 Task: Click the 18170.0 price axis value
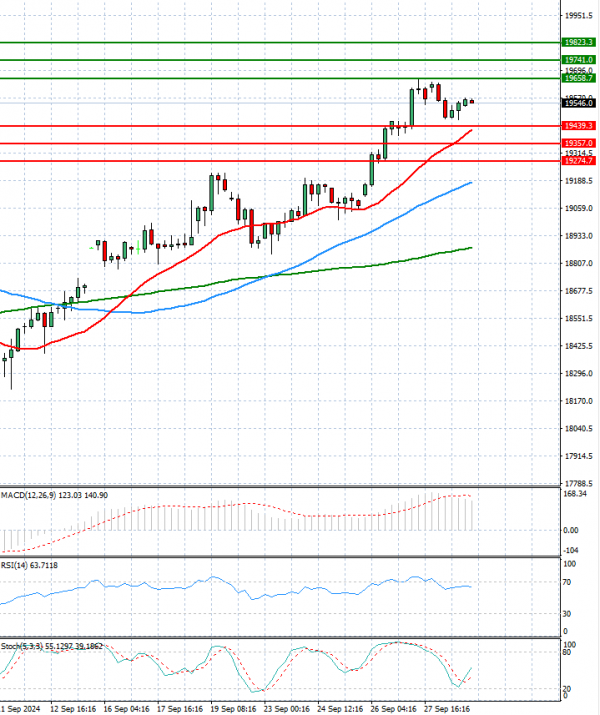[x=579, y=401]
